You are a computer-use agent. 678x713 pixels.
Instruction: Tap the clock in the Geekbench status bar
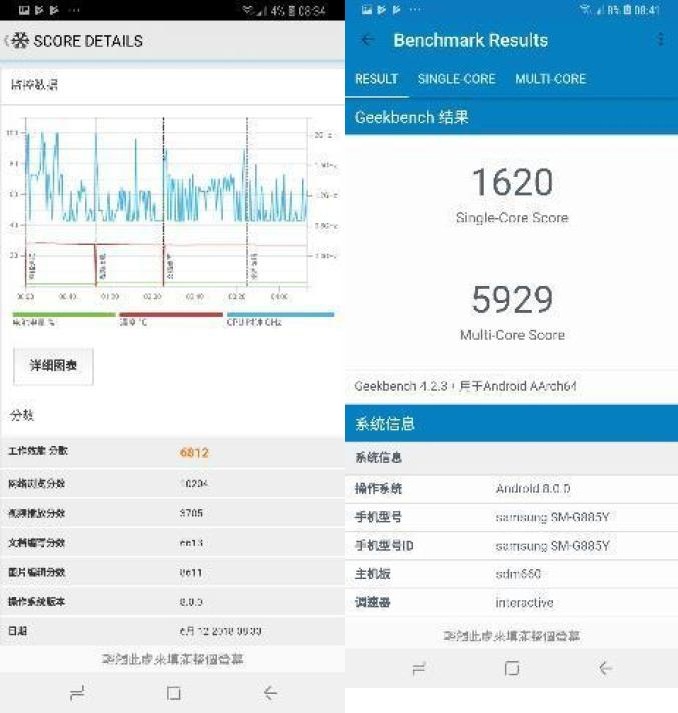pos(647,10)
